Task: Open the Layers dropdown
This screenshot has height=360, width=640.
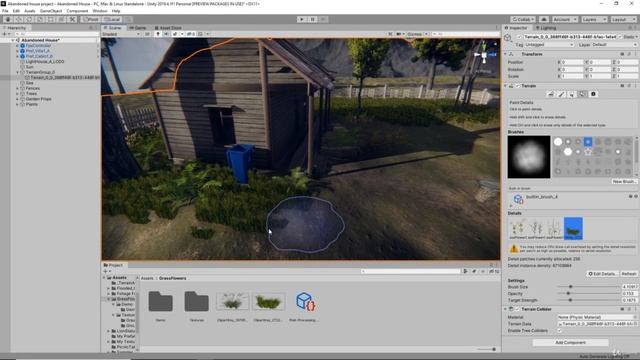Action: click(594, 19)
